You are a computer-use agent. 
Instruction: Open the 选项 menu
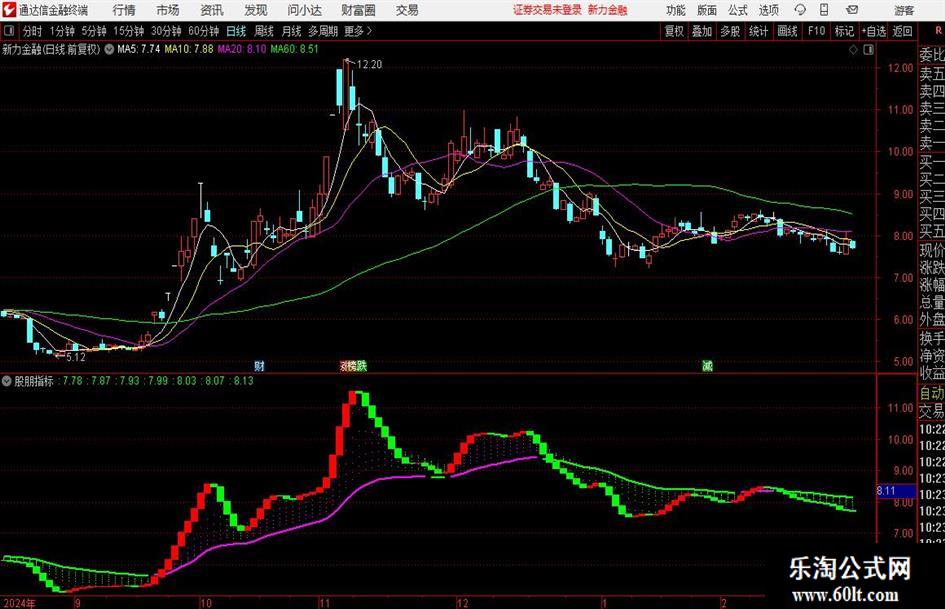coord(768,10)
